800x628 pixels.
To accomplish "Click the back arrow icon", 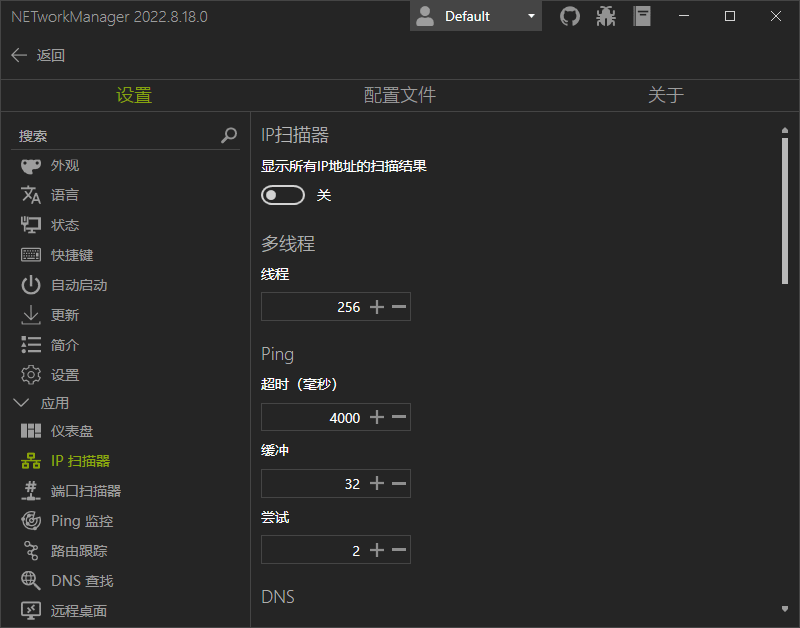I will click(x=19, y=55).
